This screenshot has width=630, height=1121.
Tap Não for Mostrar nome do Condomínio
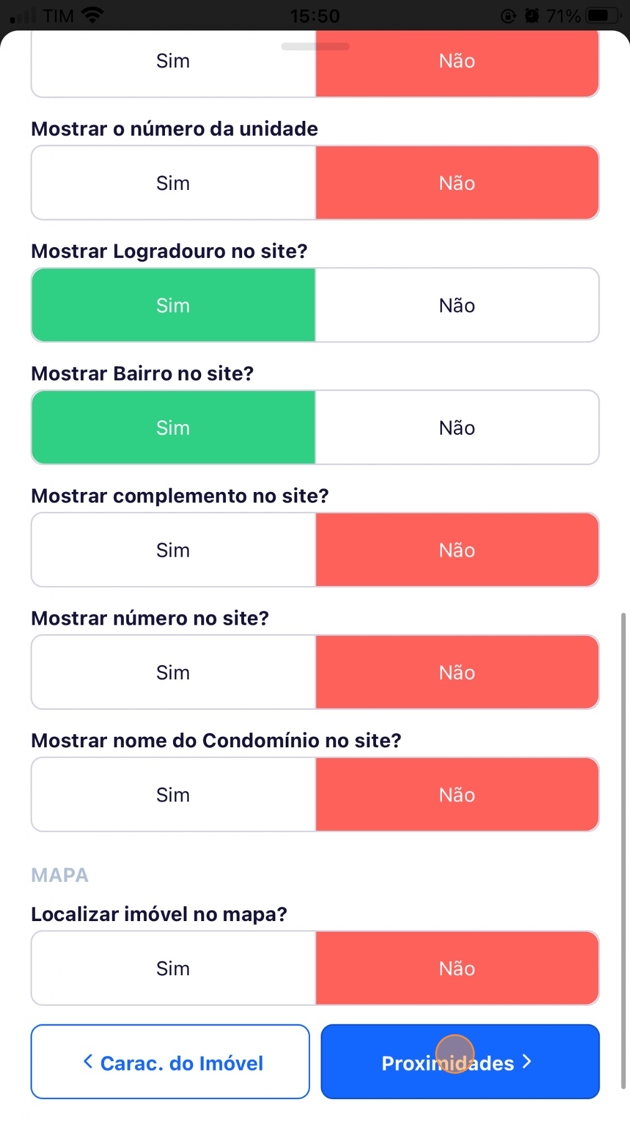point(457,795)
